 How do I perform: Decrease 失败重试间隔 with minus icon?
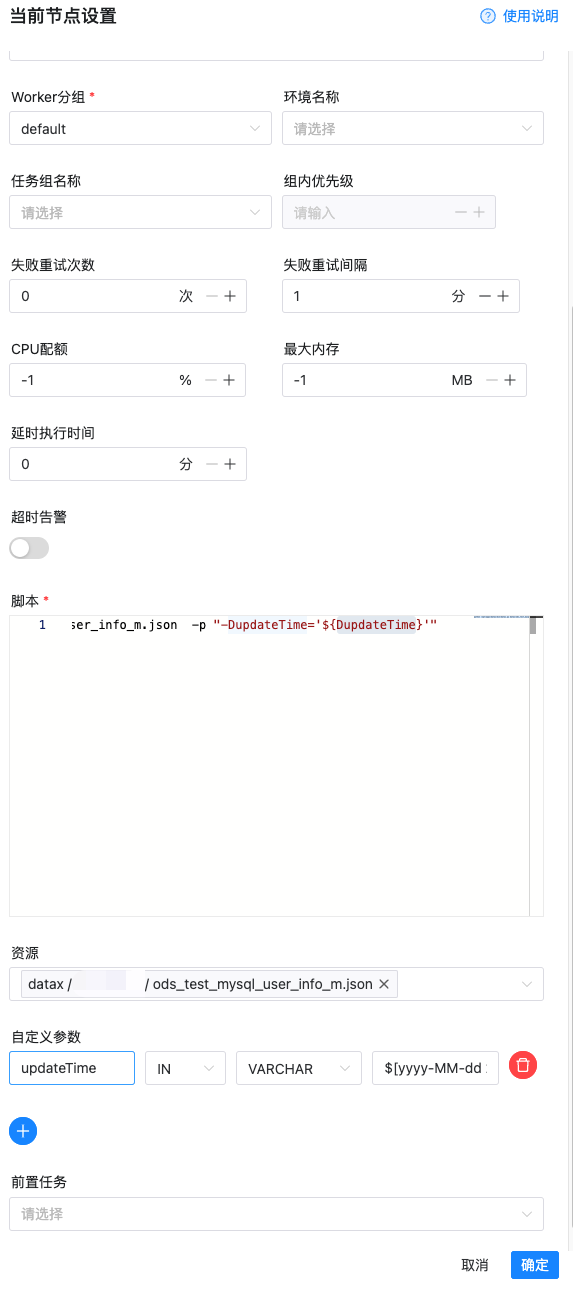(x=485, y=297)
